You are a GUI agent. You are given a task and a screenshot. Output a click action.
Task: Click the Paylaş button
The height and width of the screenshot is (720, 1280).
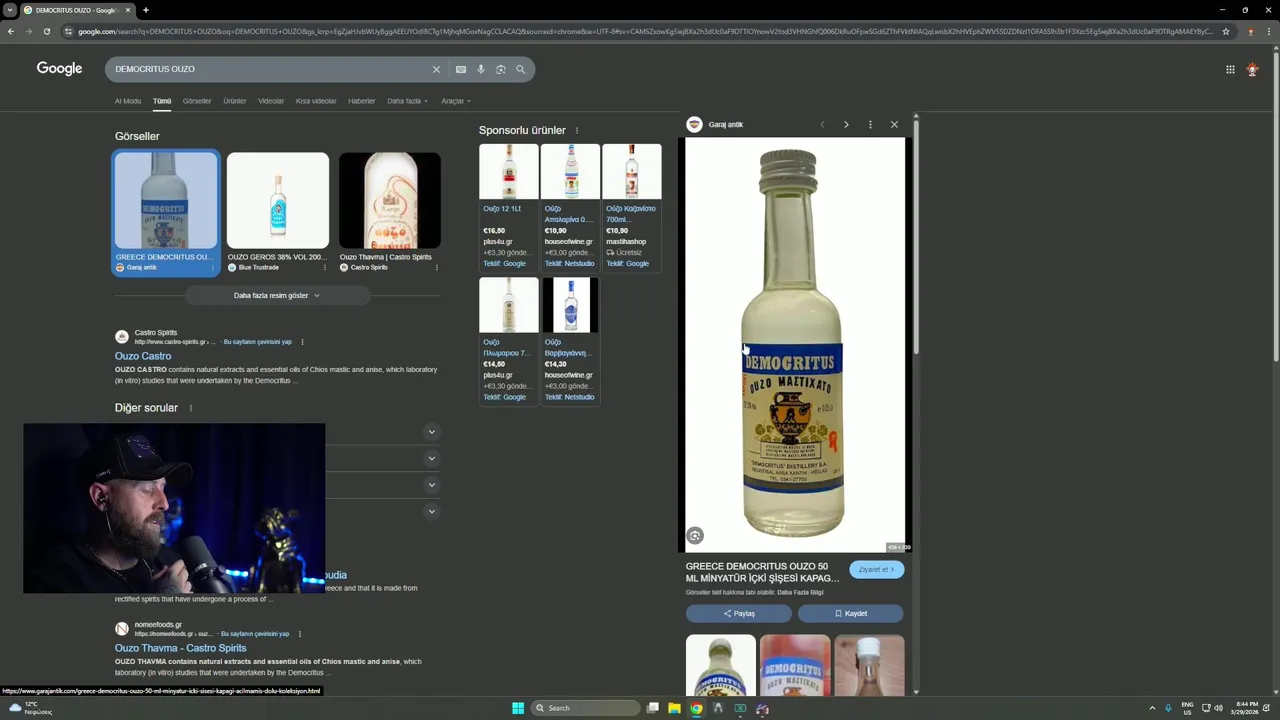coord(738,613)
